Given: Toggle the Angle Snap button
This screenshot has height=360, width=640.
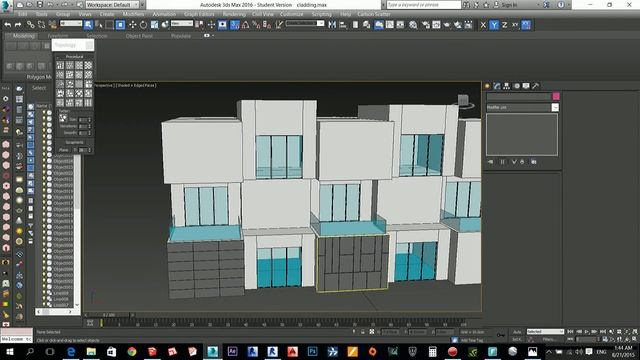Looking at the screenshot, I should click(245, 25).
